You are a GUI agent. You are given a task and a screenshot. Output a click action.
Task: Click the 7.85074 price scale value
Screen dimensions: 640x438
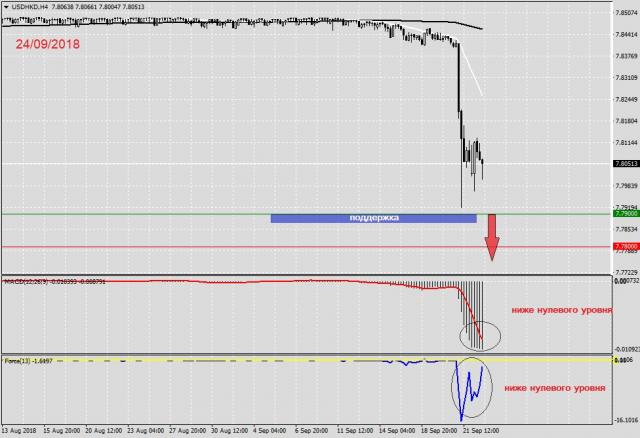(x=626, y=13)
